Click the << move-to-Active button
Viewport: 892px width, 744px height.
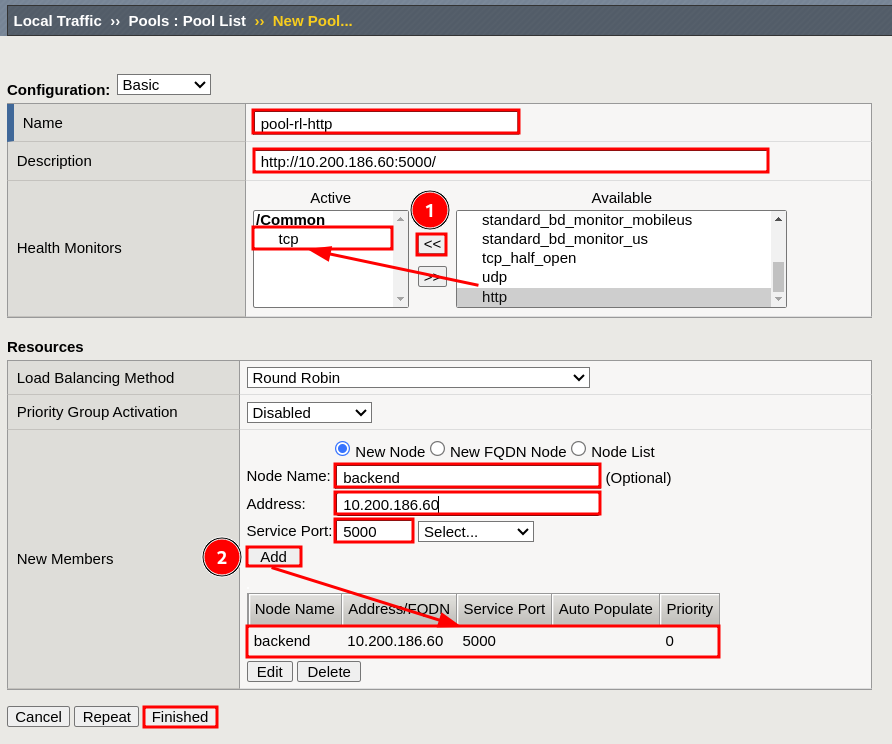click(432, 244)
